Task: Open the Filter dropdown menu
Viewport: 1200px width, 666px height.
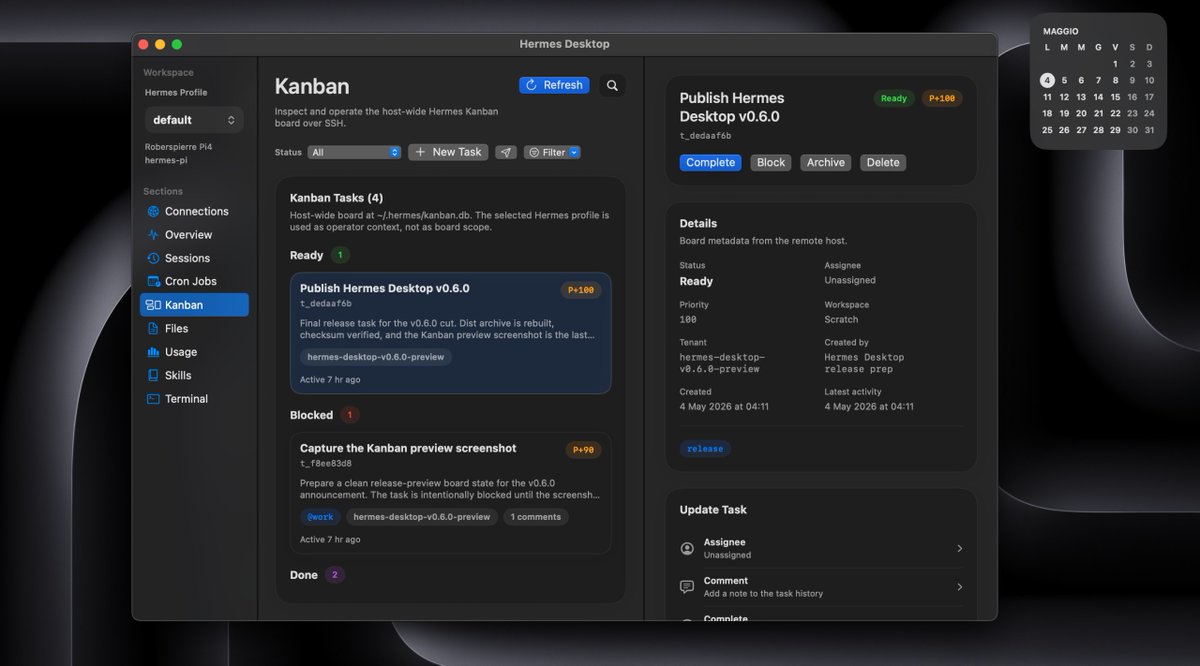Action: [x=552, y=152]
